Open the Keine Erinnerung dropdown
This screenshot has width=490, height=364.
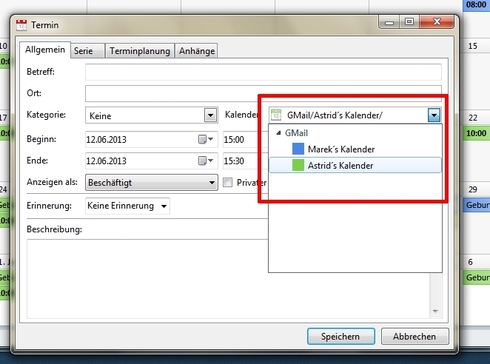tap(127, 206)
